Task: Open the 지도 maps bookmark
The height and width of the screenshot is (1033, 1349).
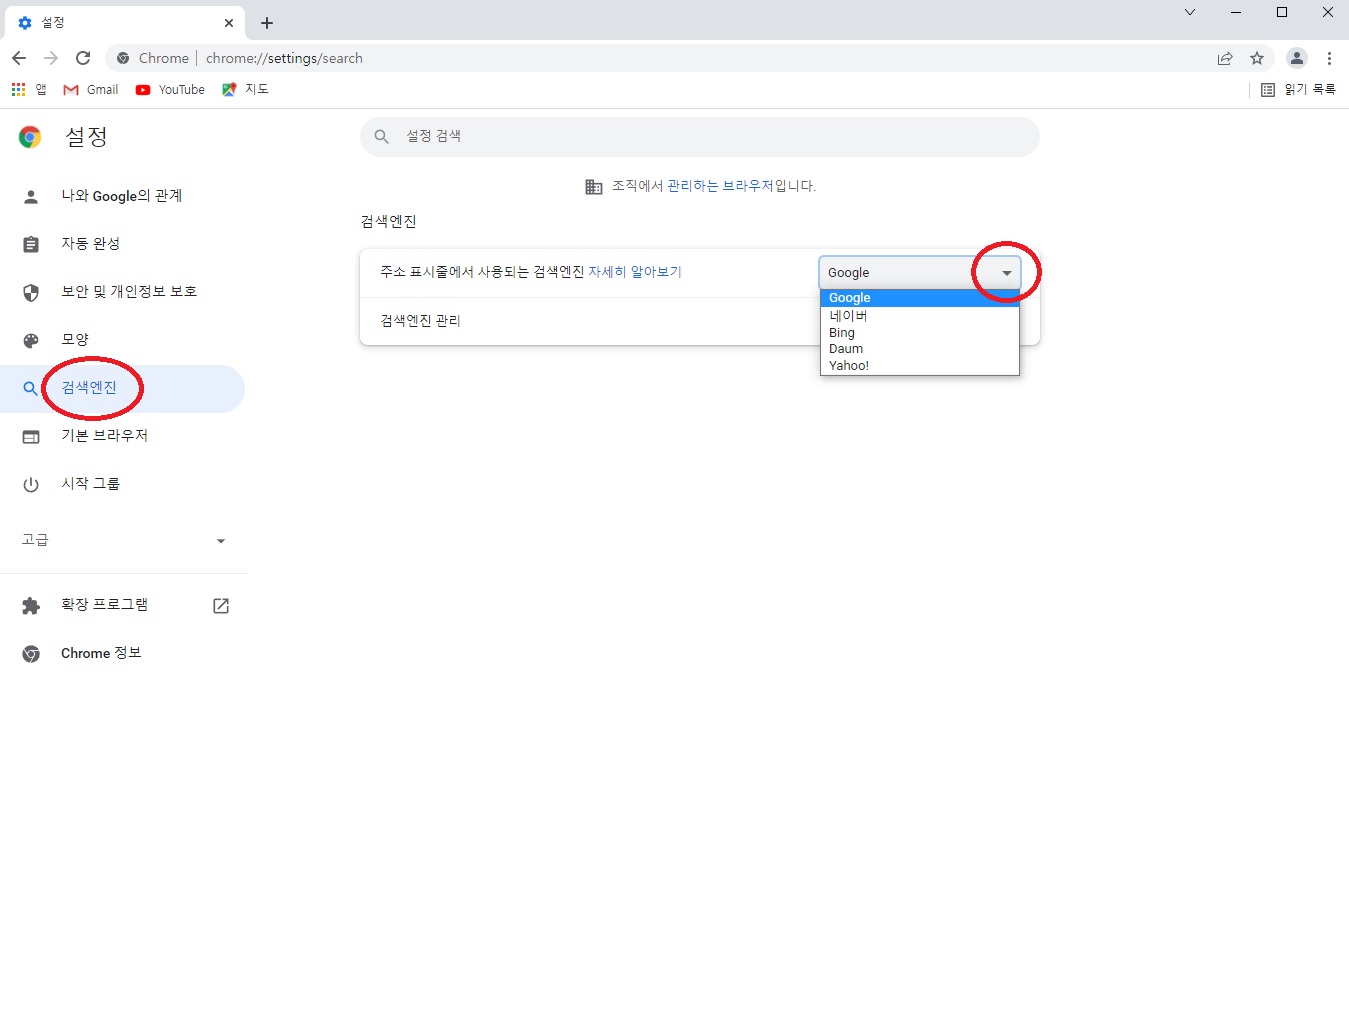Action: pyautogui.click(x=245, y=89)
